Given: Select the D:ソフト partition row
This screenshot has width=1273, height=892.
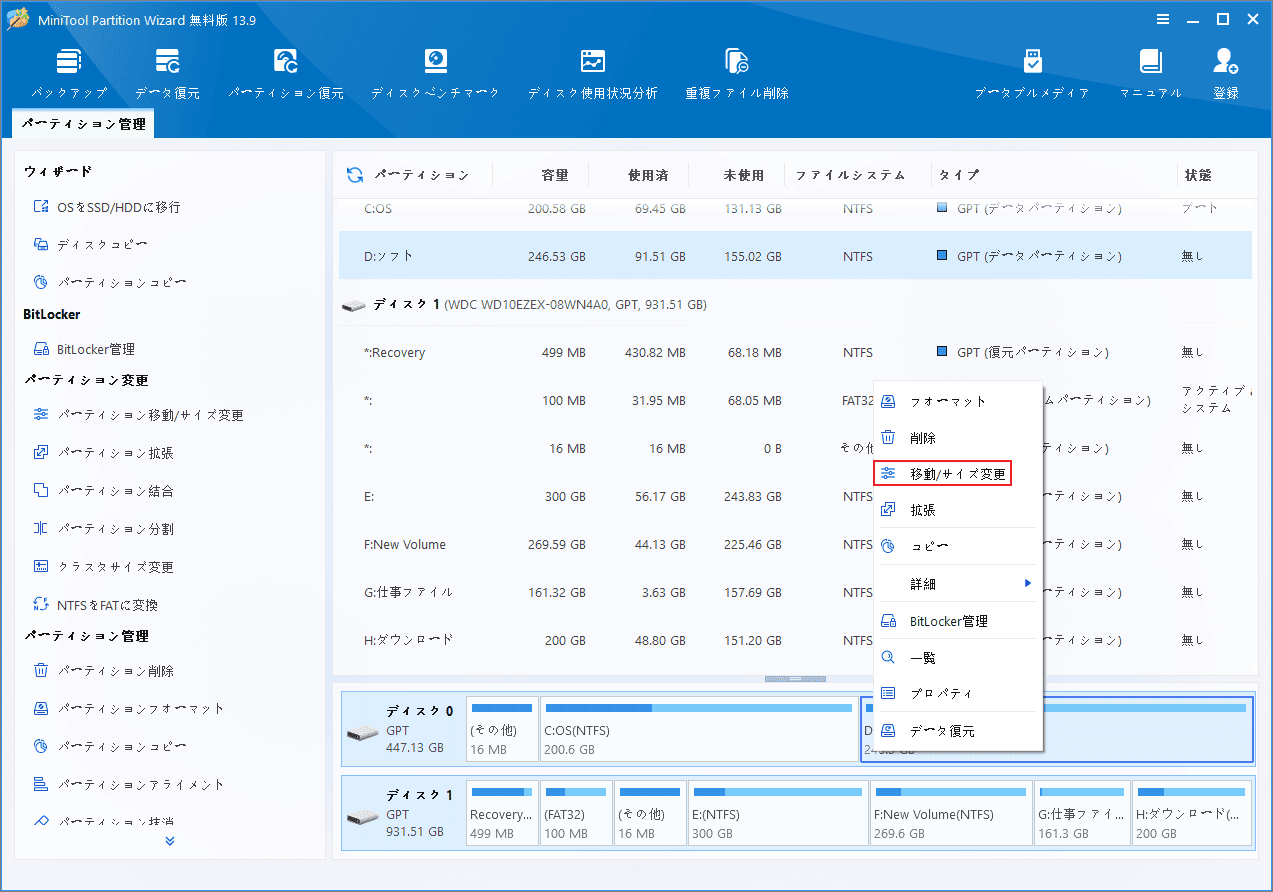Looking at the screenshot, I should tap(795, 256).
